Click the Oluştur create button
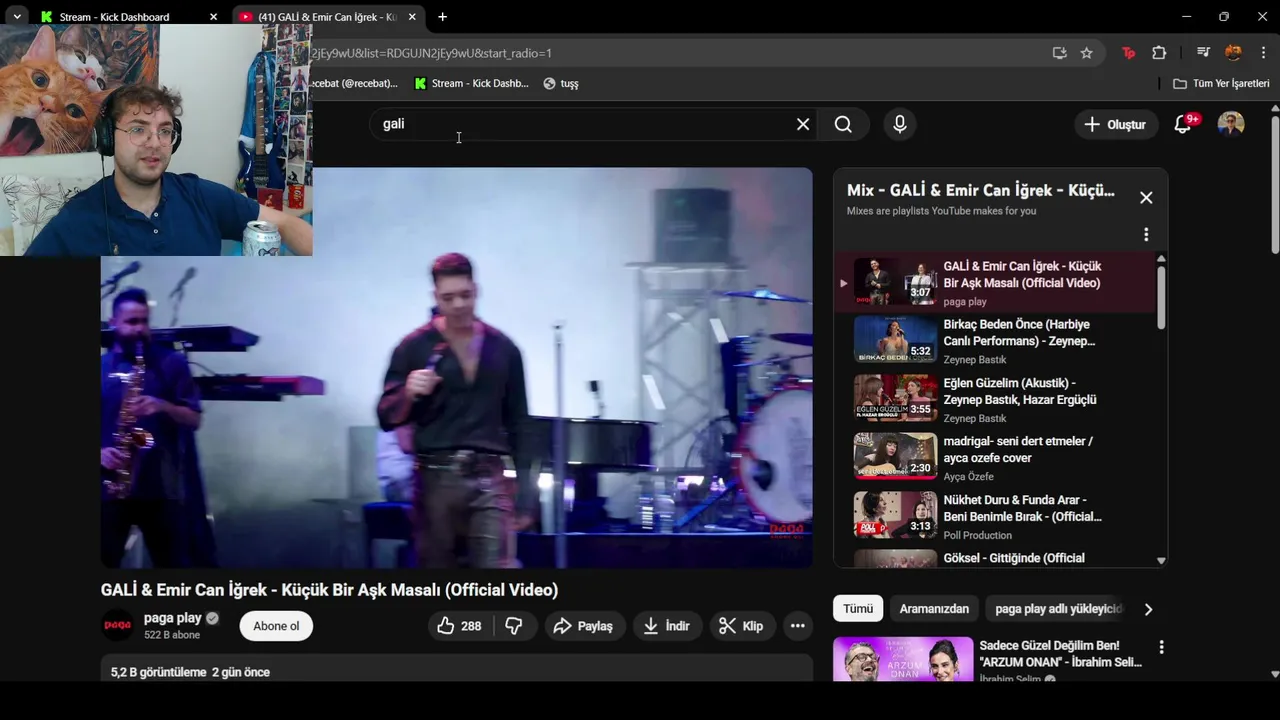Image resolution: width=1280 pixels, height=720 pixels. pos(1116,124)
